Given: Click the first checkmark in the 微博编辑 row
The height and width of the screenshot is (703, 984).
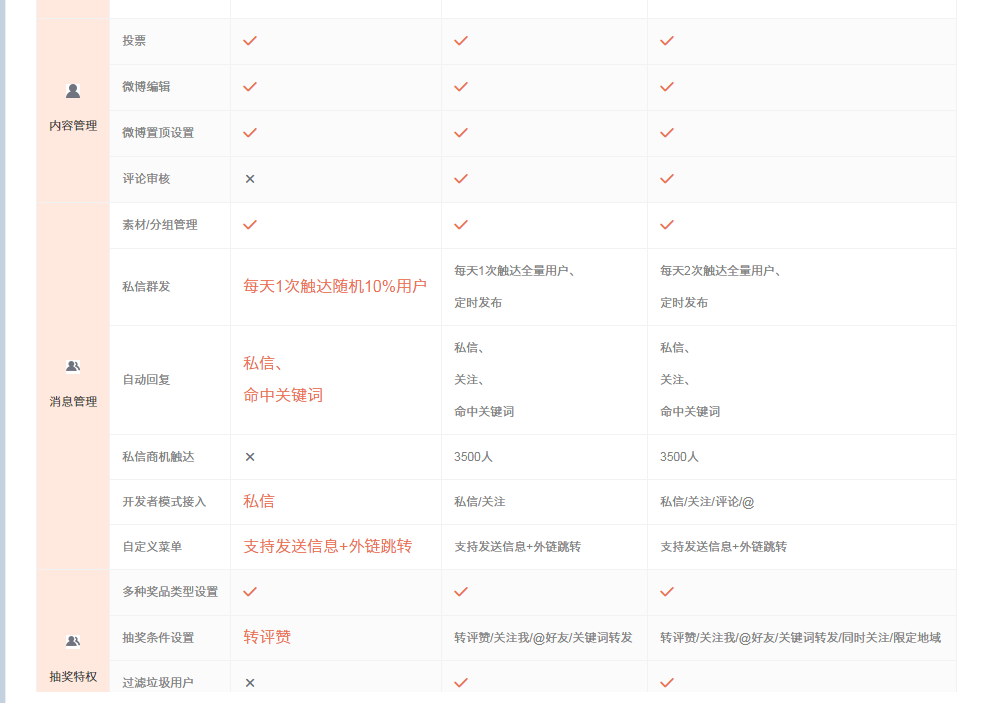Looking at the screenshot, I should [250, 87].
